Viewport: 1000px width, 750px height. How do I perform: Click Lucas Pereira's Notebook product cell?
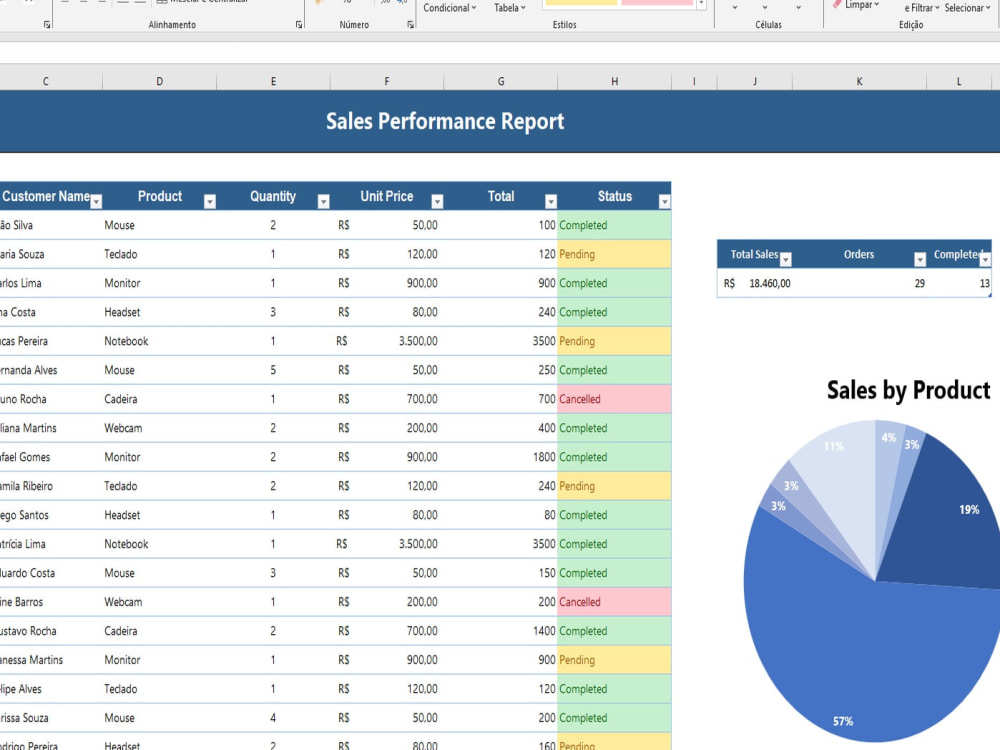click(159, 341)
